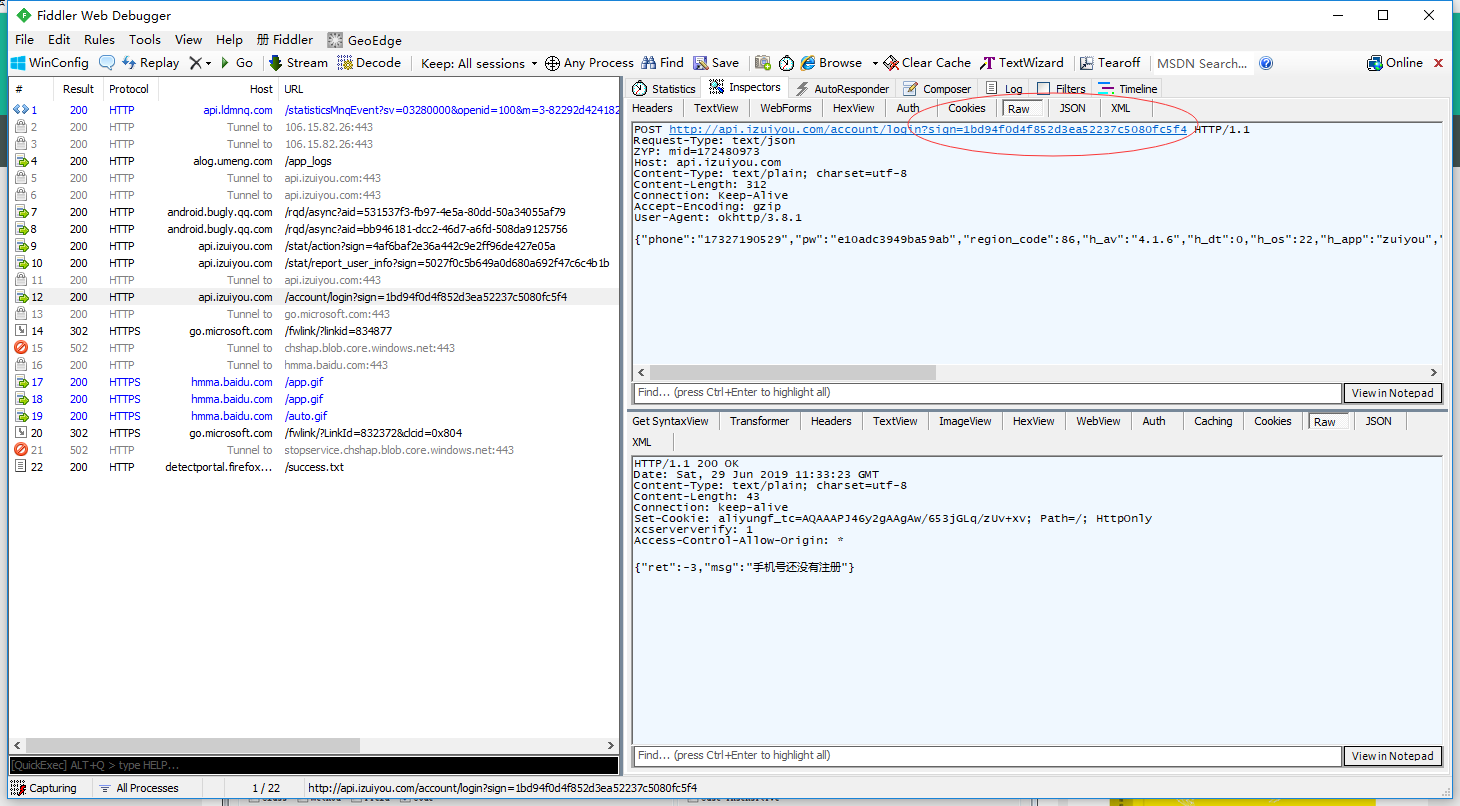Open the Timeline tab

(1127, 89)
